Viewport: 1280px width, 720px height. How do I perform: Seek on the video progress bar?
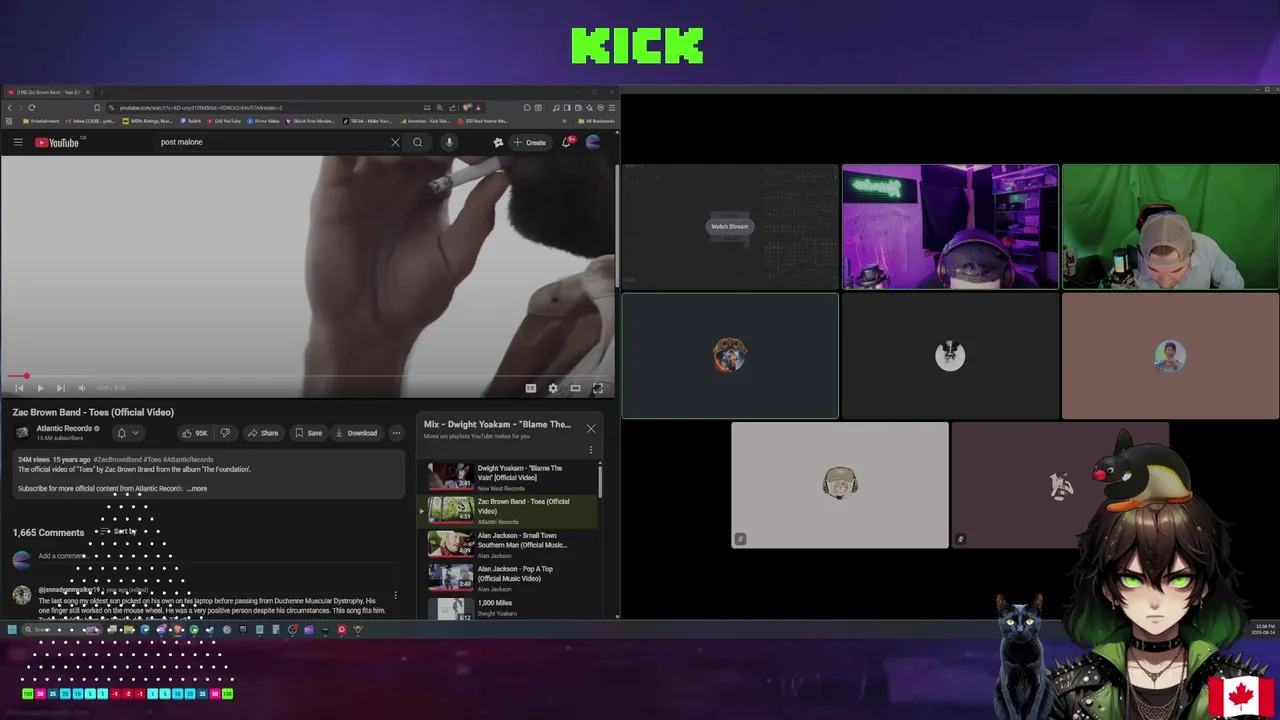click(x=308, y=376)
